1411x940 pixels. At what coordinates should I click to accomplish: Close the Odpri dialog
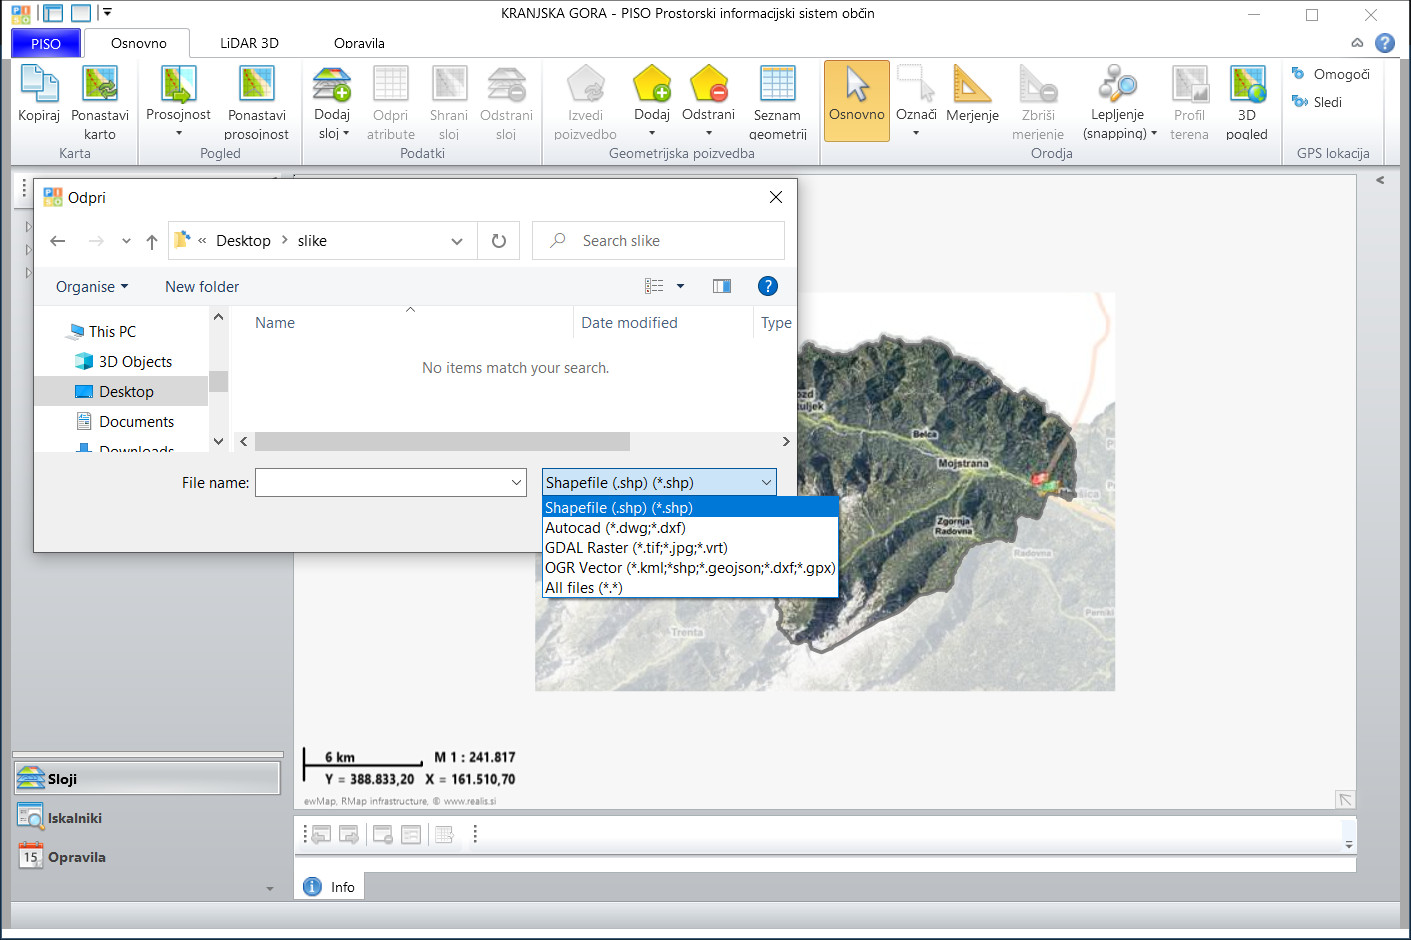pos(776,197)
